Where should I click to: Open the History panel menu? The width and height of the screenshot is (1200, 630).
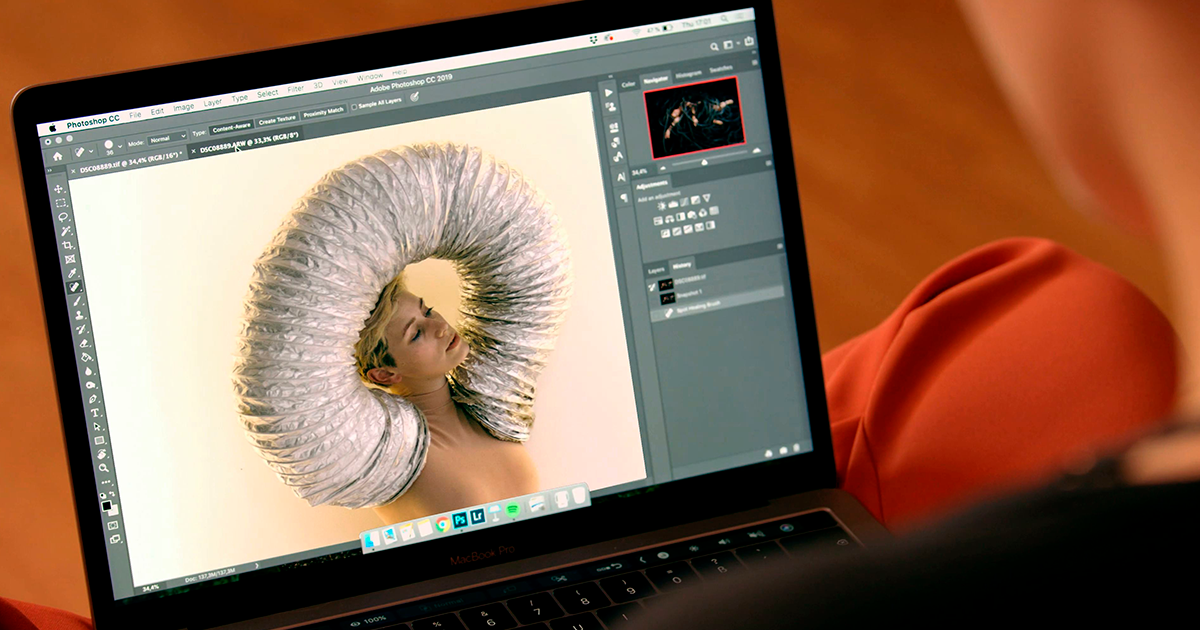click(780, 247)
